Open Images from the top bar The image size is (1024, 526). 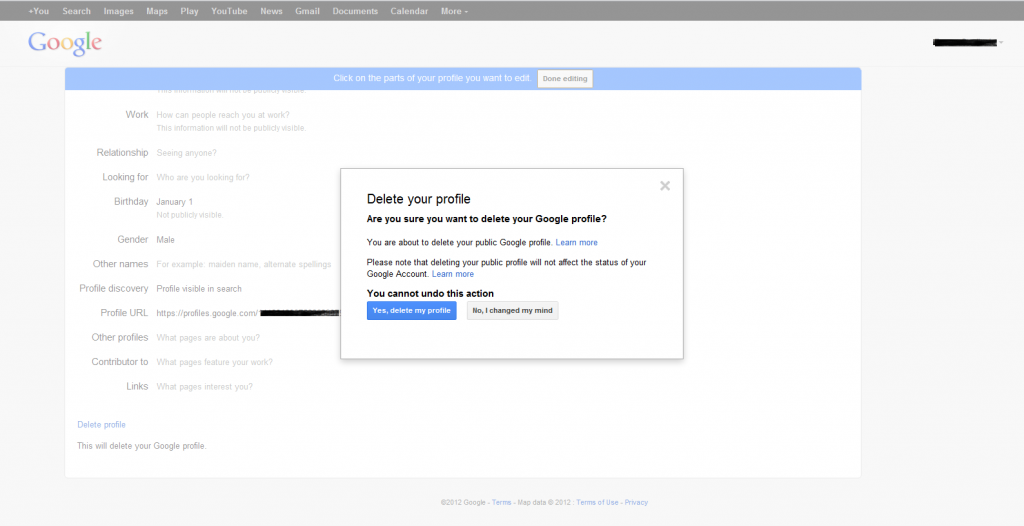tap(118, 11)
